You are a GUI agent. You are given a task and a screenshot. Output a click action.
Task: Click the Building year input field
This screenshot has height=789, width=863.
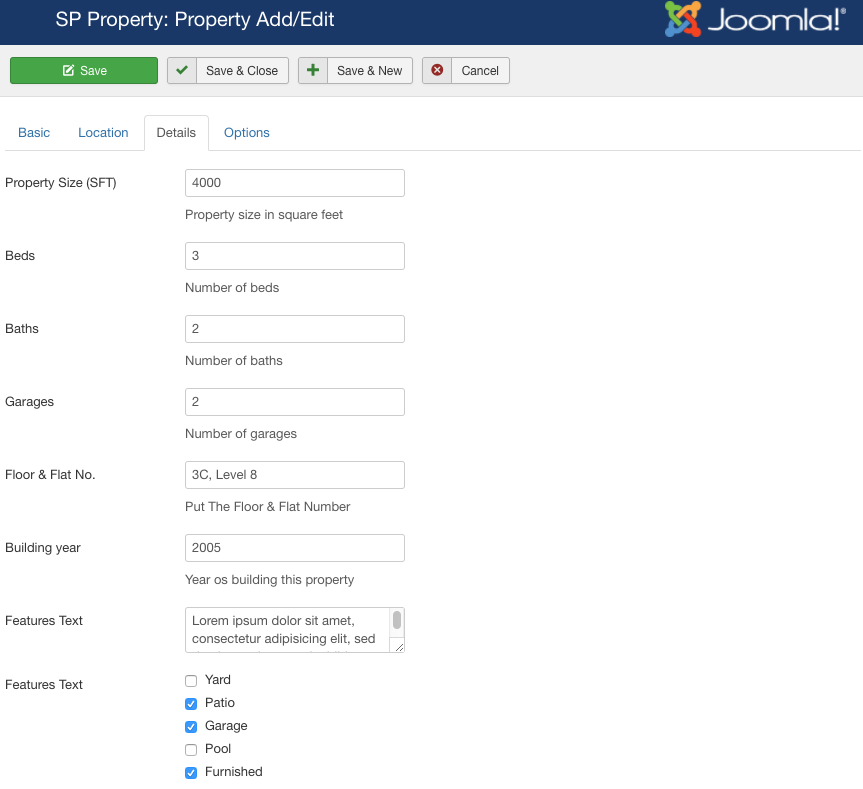coord(294,548)
